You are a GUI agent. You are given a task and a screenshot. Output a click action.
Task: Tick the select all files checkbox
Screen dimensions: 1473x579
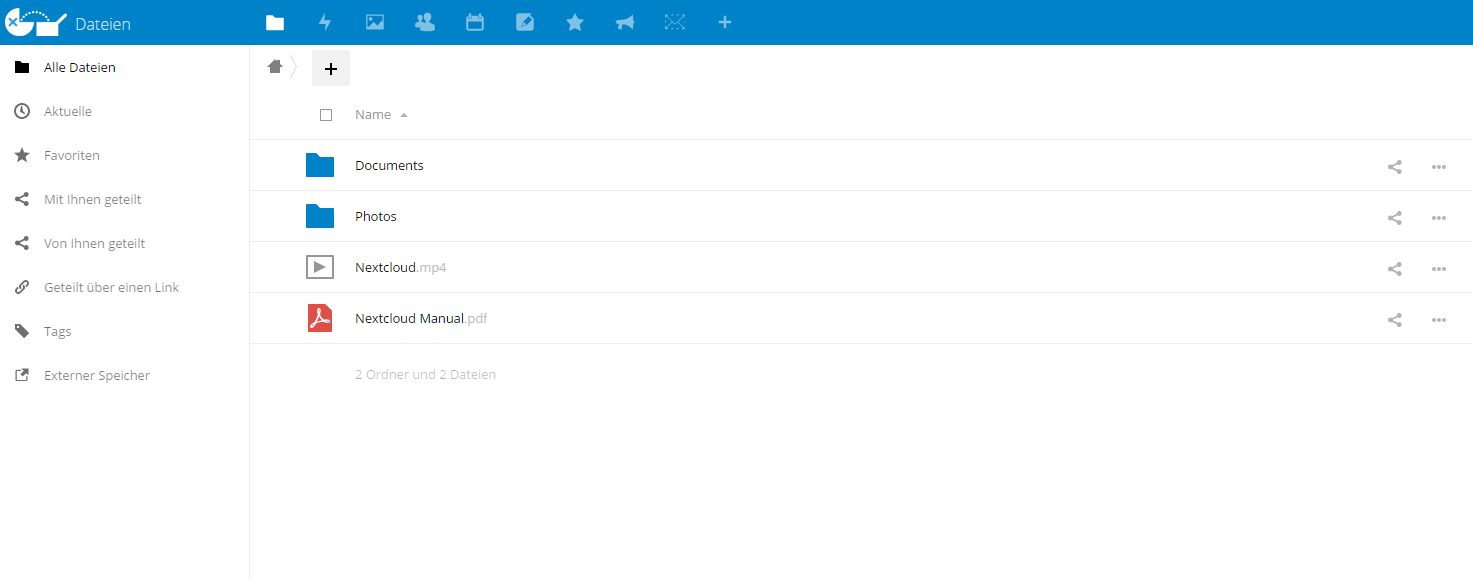point(326,115)
